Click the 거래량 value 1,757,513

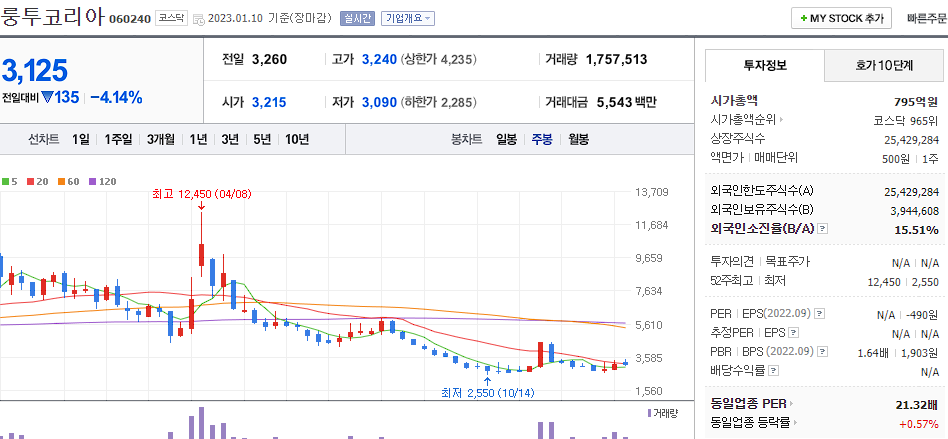(x=617, y=59)
